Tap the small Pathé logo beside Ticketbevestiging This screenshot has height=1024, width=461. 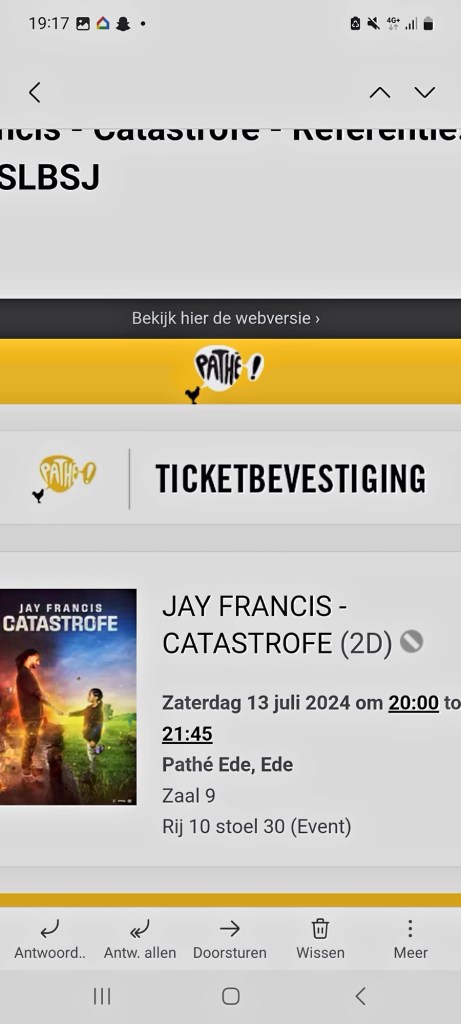(63, 478)
